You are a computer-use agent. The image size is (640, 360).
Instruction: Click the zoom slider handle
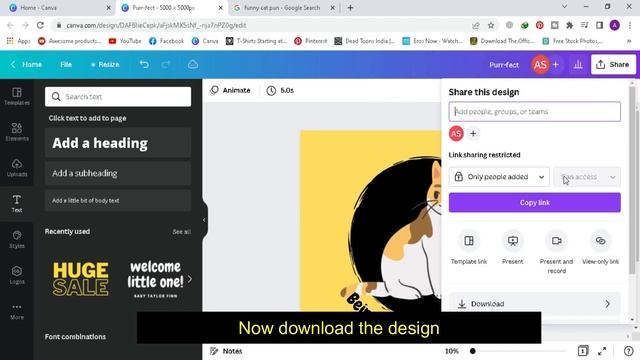473,351
